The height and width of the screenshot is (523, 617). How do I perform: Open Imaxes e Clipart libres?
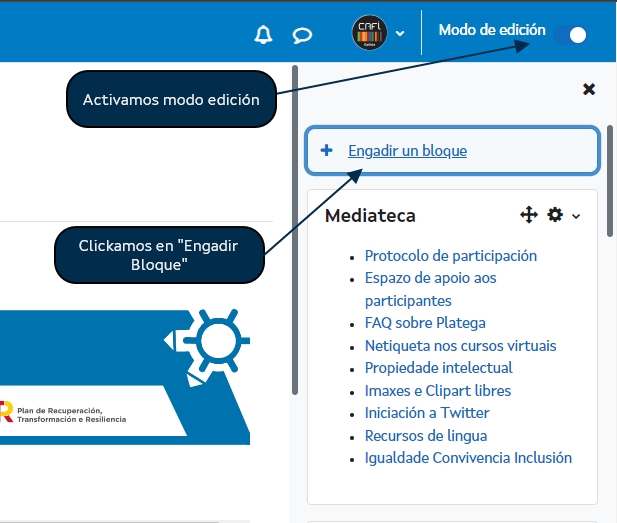click(x=437, y=391)
